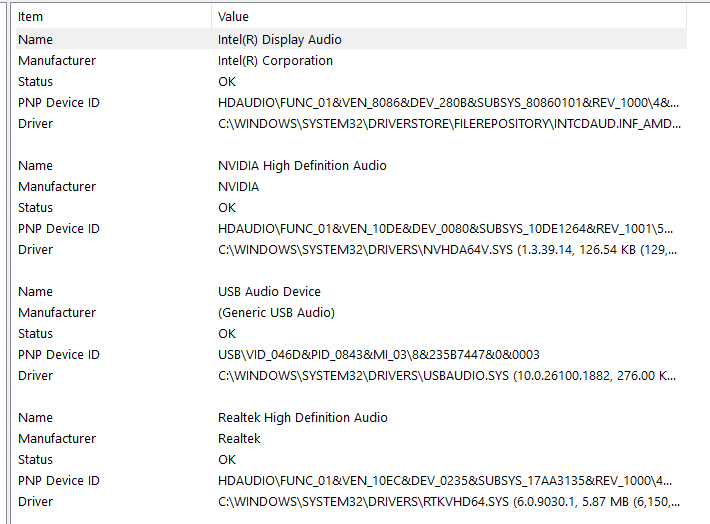Select the NVHDA64V.SYS driver row
The height and width of the screenshot is (524, 710).
[x=351, y=250]
